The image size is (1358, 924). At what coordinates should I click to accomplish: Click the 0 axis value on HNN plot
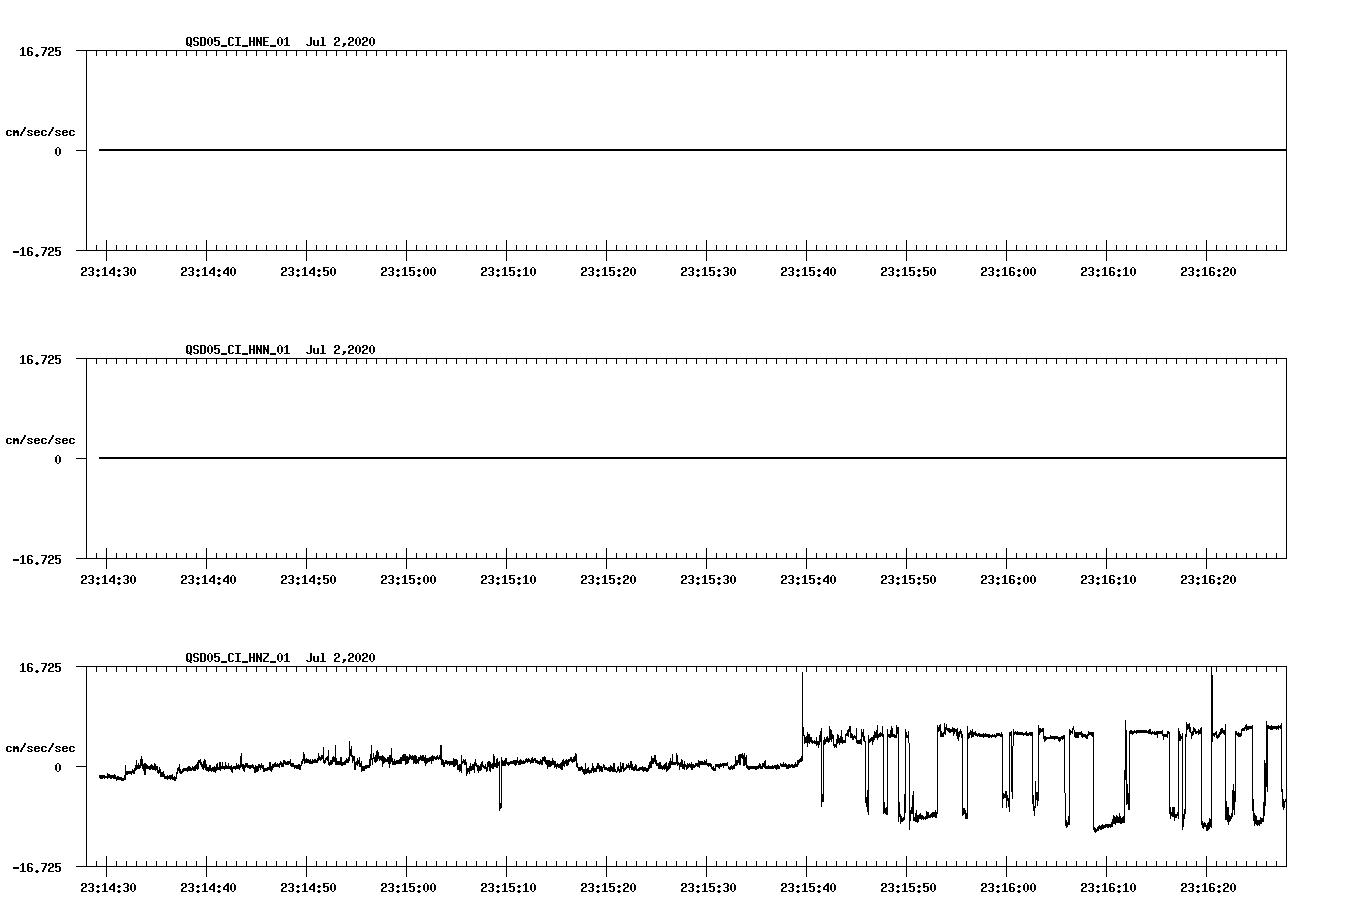click(x=58, y=460)
